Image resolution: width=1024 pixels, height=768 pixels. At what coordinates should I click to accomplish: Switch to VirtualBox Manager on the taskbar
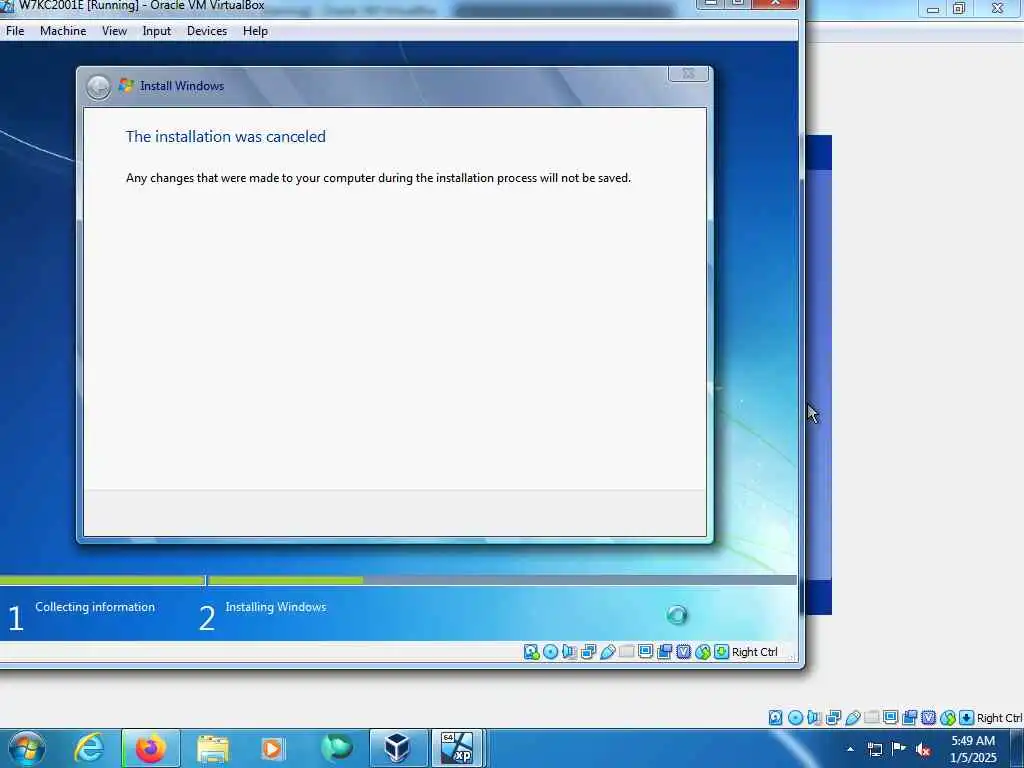point(398,748)
